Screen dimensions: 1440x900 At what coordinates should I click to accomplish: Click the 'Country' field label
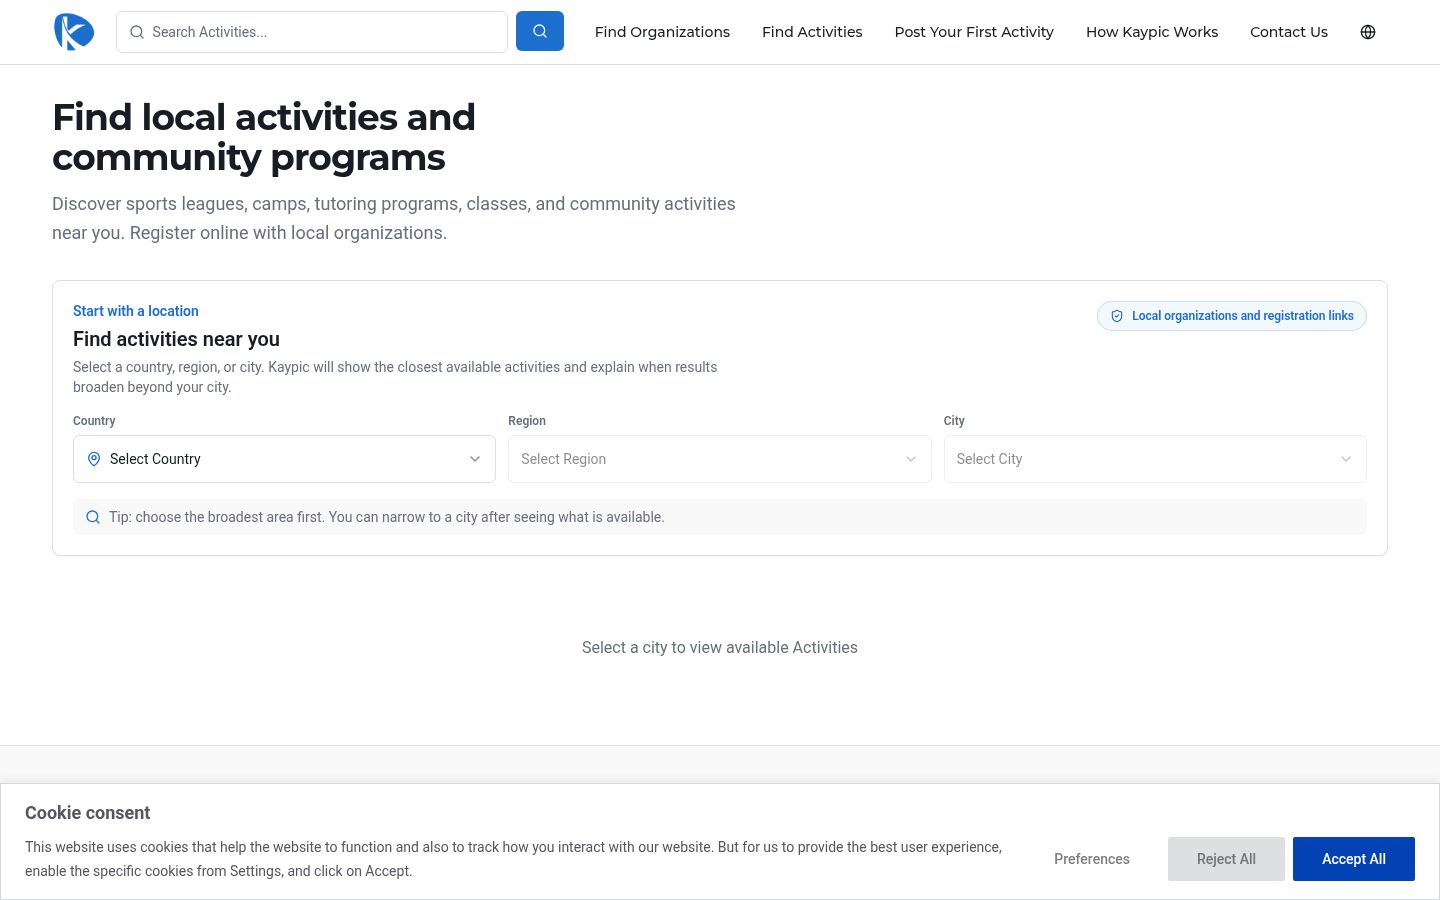pos(94,421)
